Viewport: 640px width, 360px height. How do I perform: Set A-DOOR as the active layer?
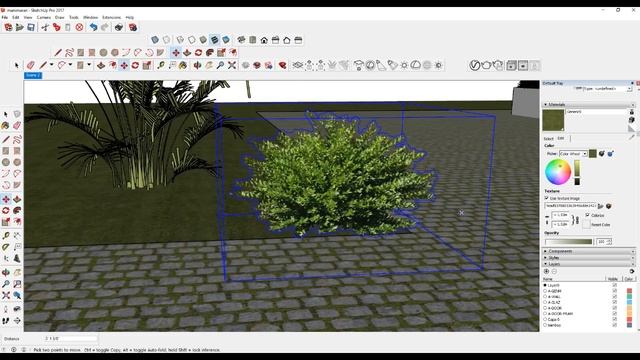click(545, 308)
